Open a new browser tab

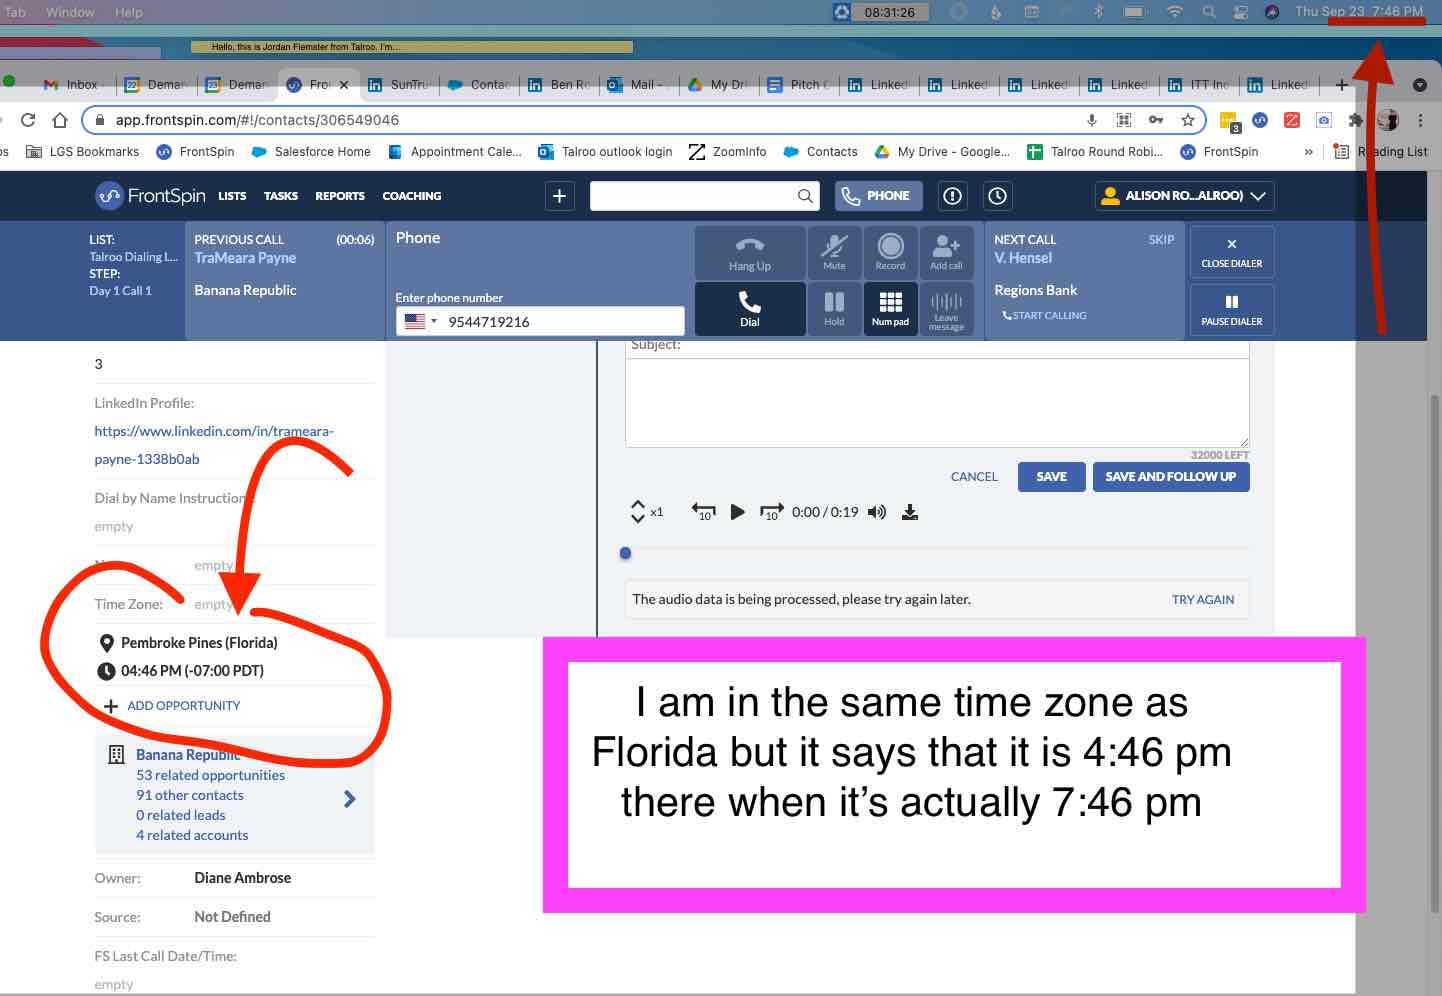point(1342,85)
